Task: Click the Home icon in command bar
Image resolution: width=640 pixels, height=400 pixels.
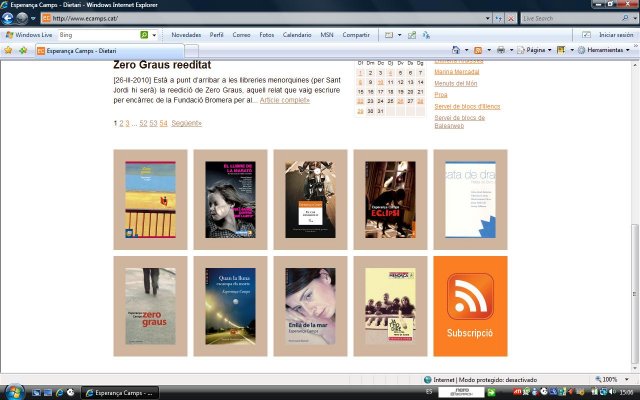Action: coord(457,50)
